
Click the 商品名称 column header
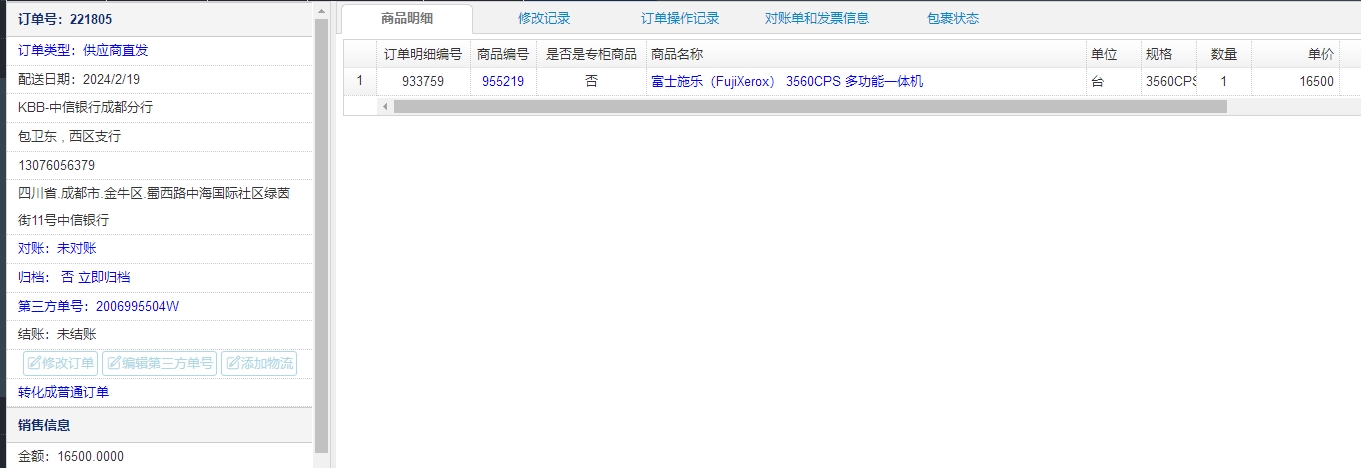[866, 54]
